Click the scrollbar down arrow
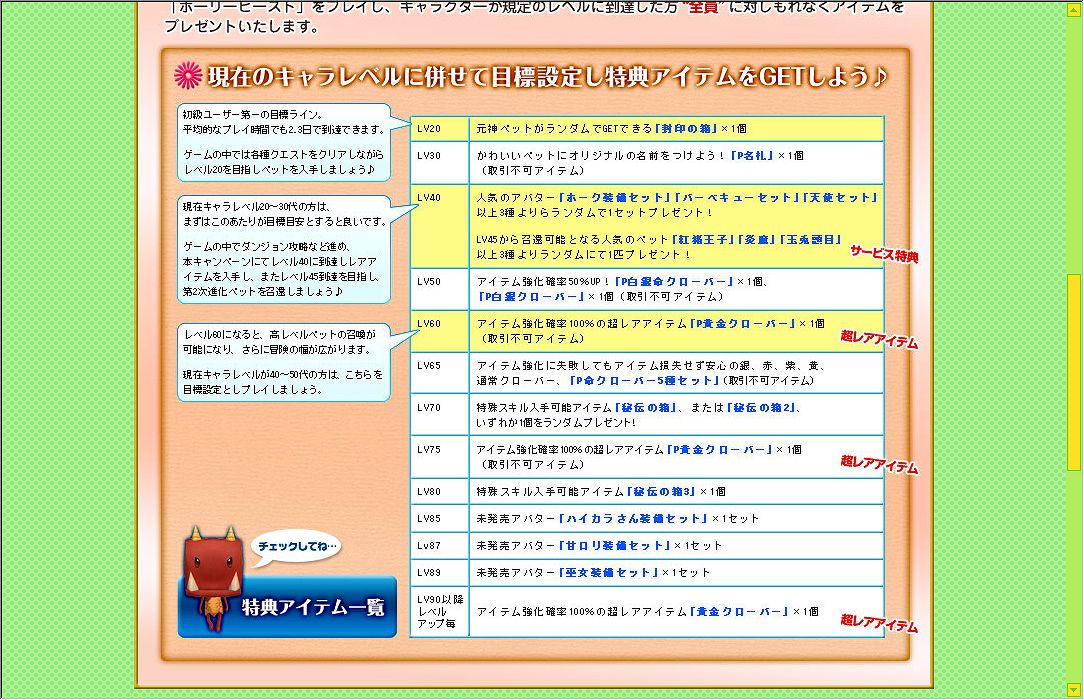 tap(1073, 690)
